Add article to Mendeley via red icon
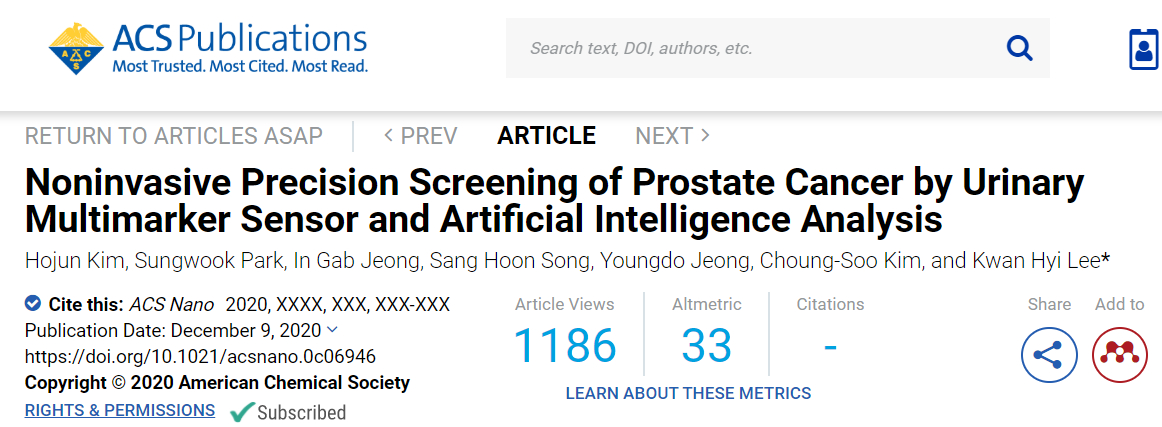The image size is (1162, 427). (1120, 354)
